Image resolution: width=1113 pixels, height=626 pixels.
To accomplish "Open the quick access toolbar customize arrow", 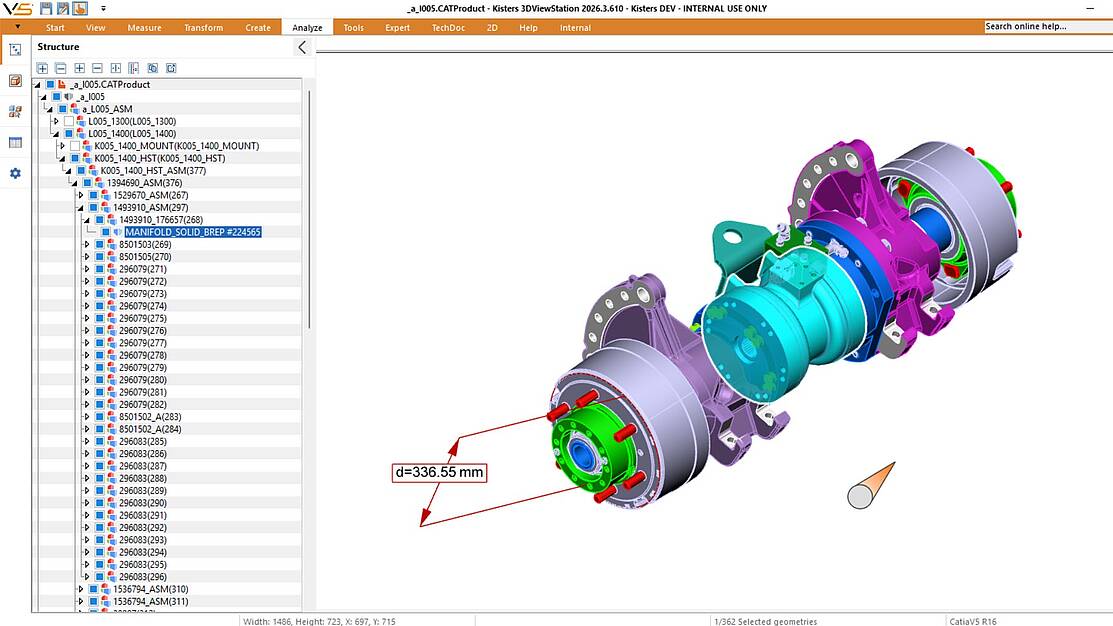I will (x=103, y=9).
